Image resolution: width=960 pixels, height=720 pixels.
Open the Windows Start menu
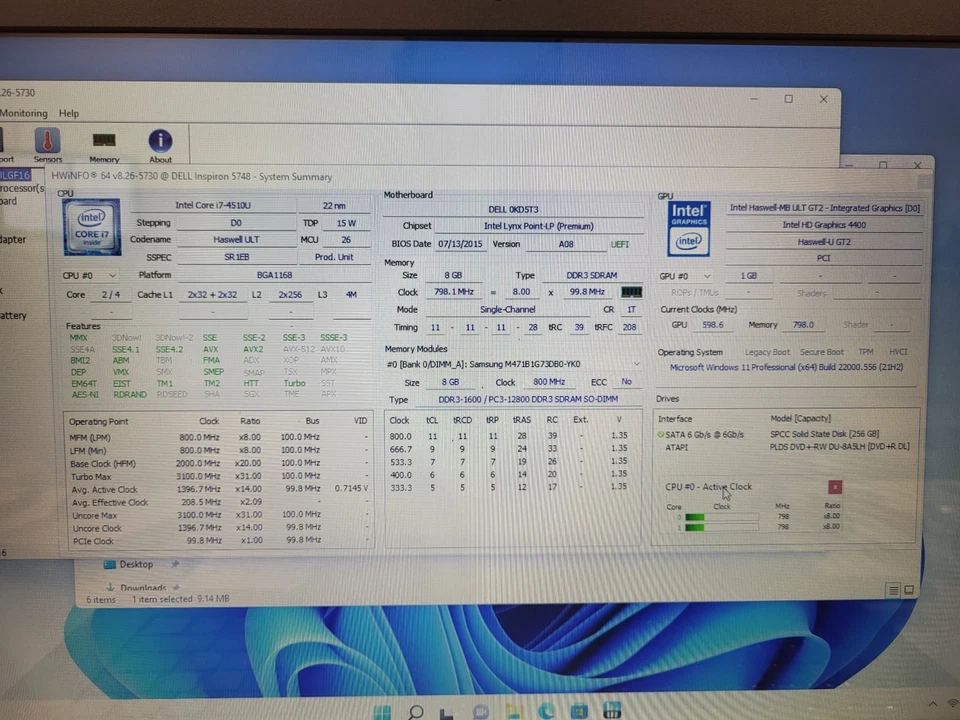click(382, 712)
